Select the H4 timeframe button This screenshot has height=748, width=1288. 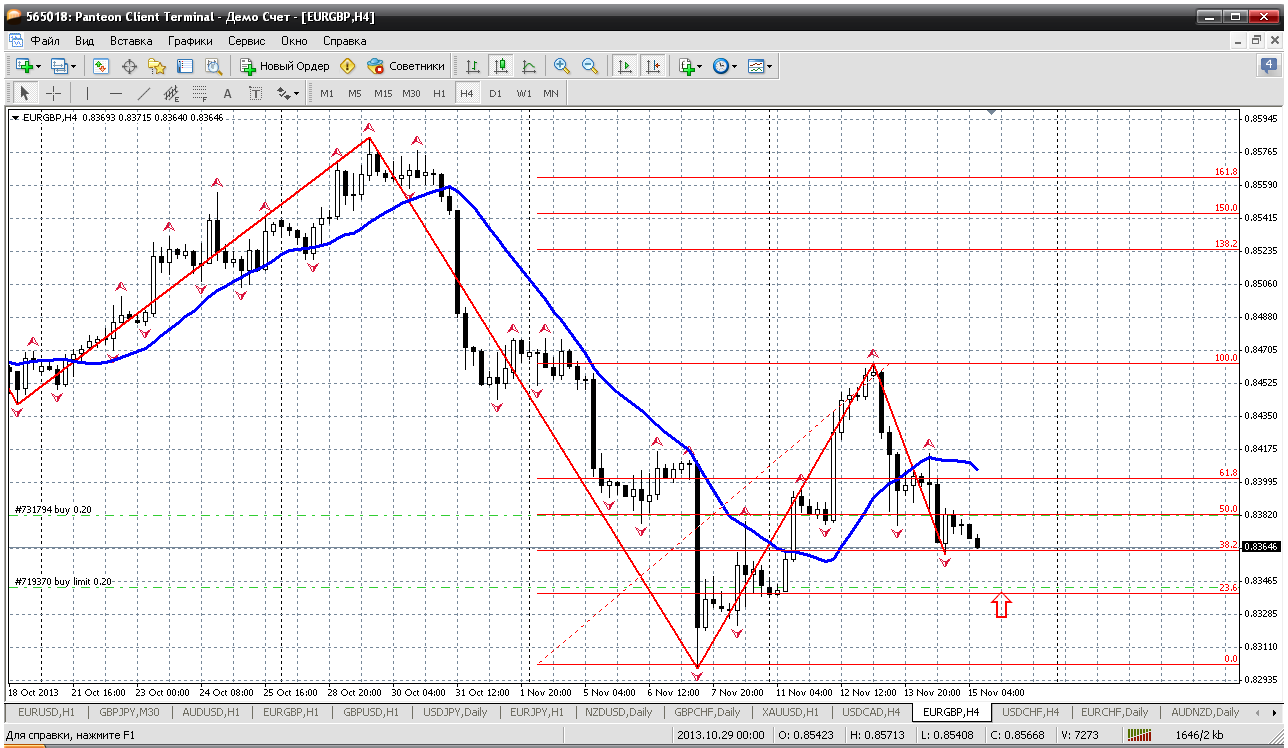pyautogui.click(x=467, y=93)
